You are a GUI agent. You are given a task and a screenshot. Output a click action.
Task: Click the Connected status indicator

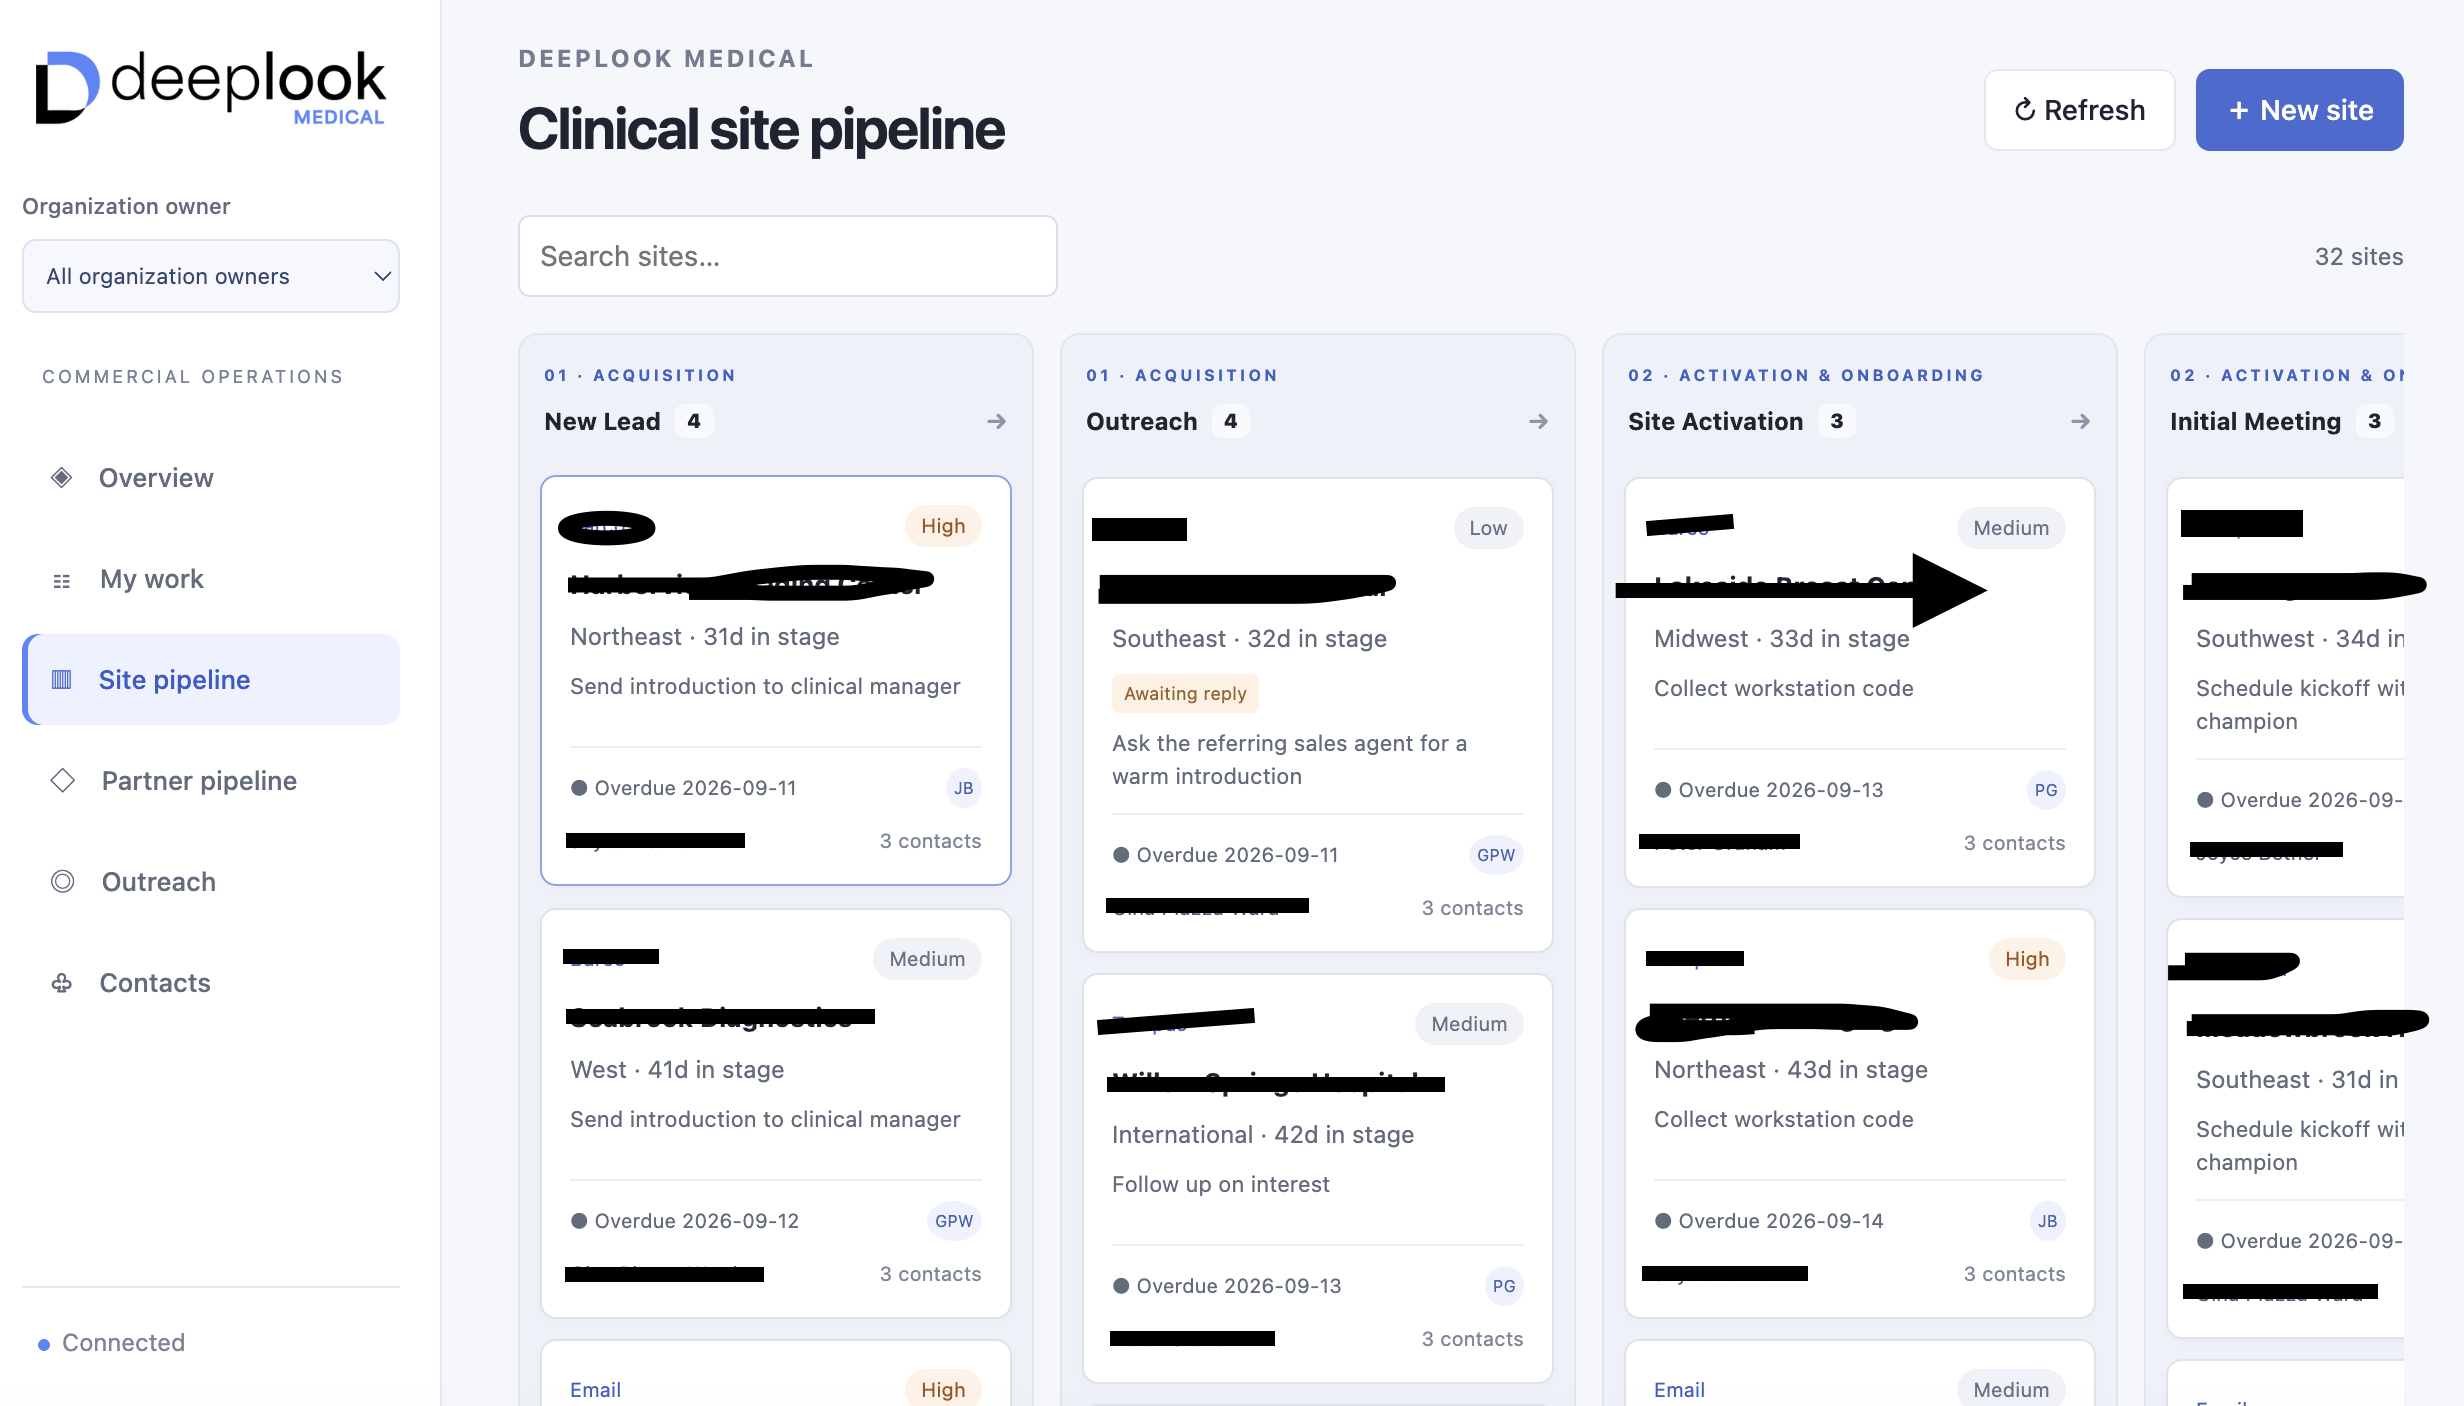pyautogui.click(x=112, y=1343)
